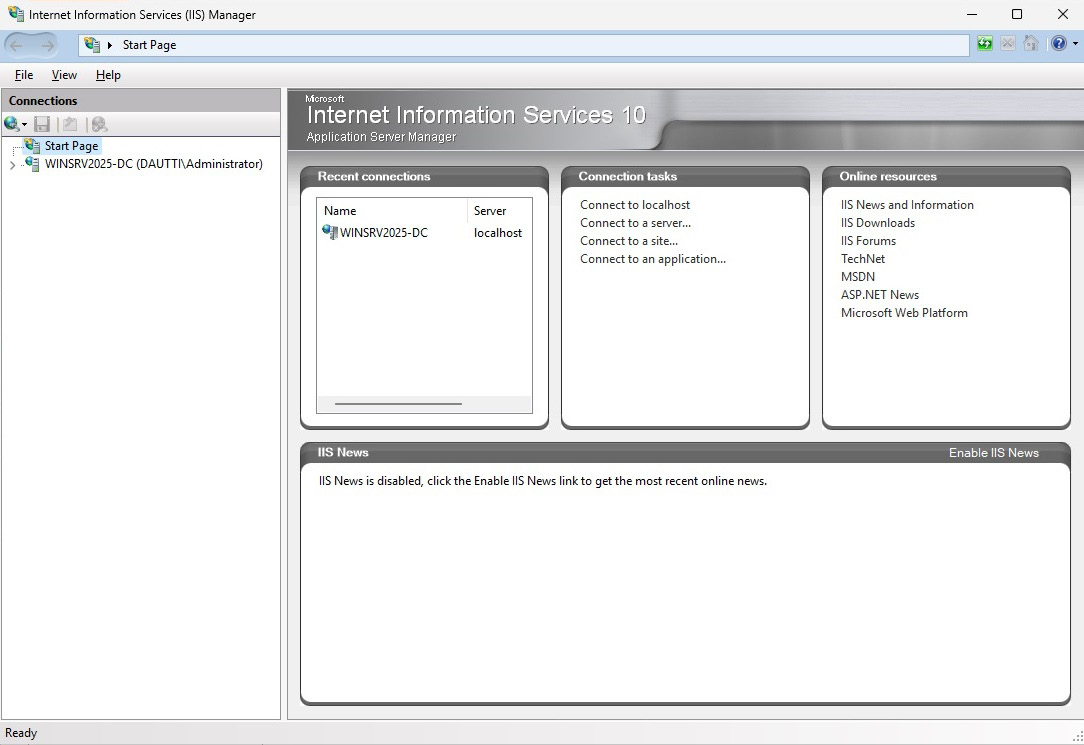Close the IIS Manager window
The image size is (1084, 745).
point(1063,15)
